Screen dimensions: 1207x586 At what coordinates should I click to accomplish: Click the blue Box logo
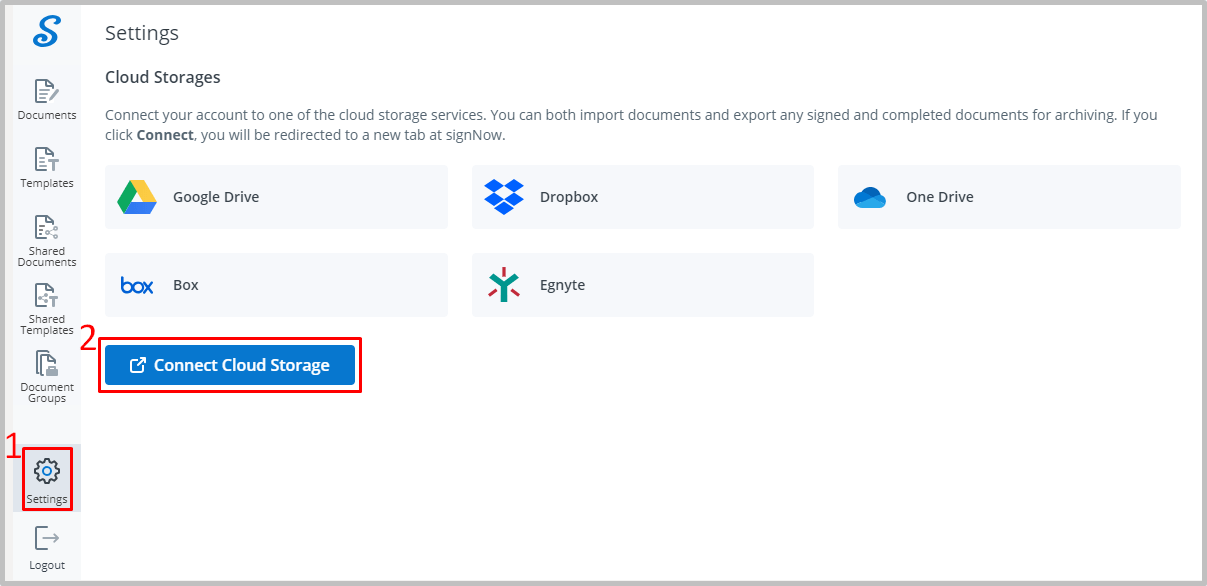click(x=136, y=285)
